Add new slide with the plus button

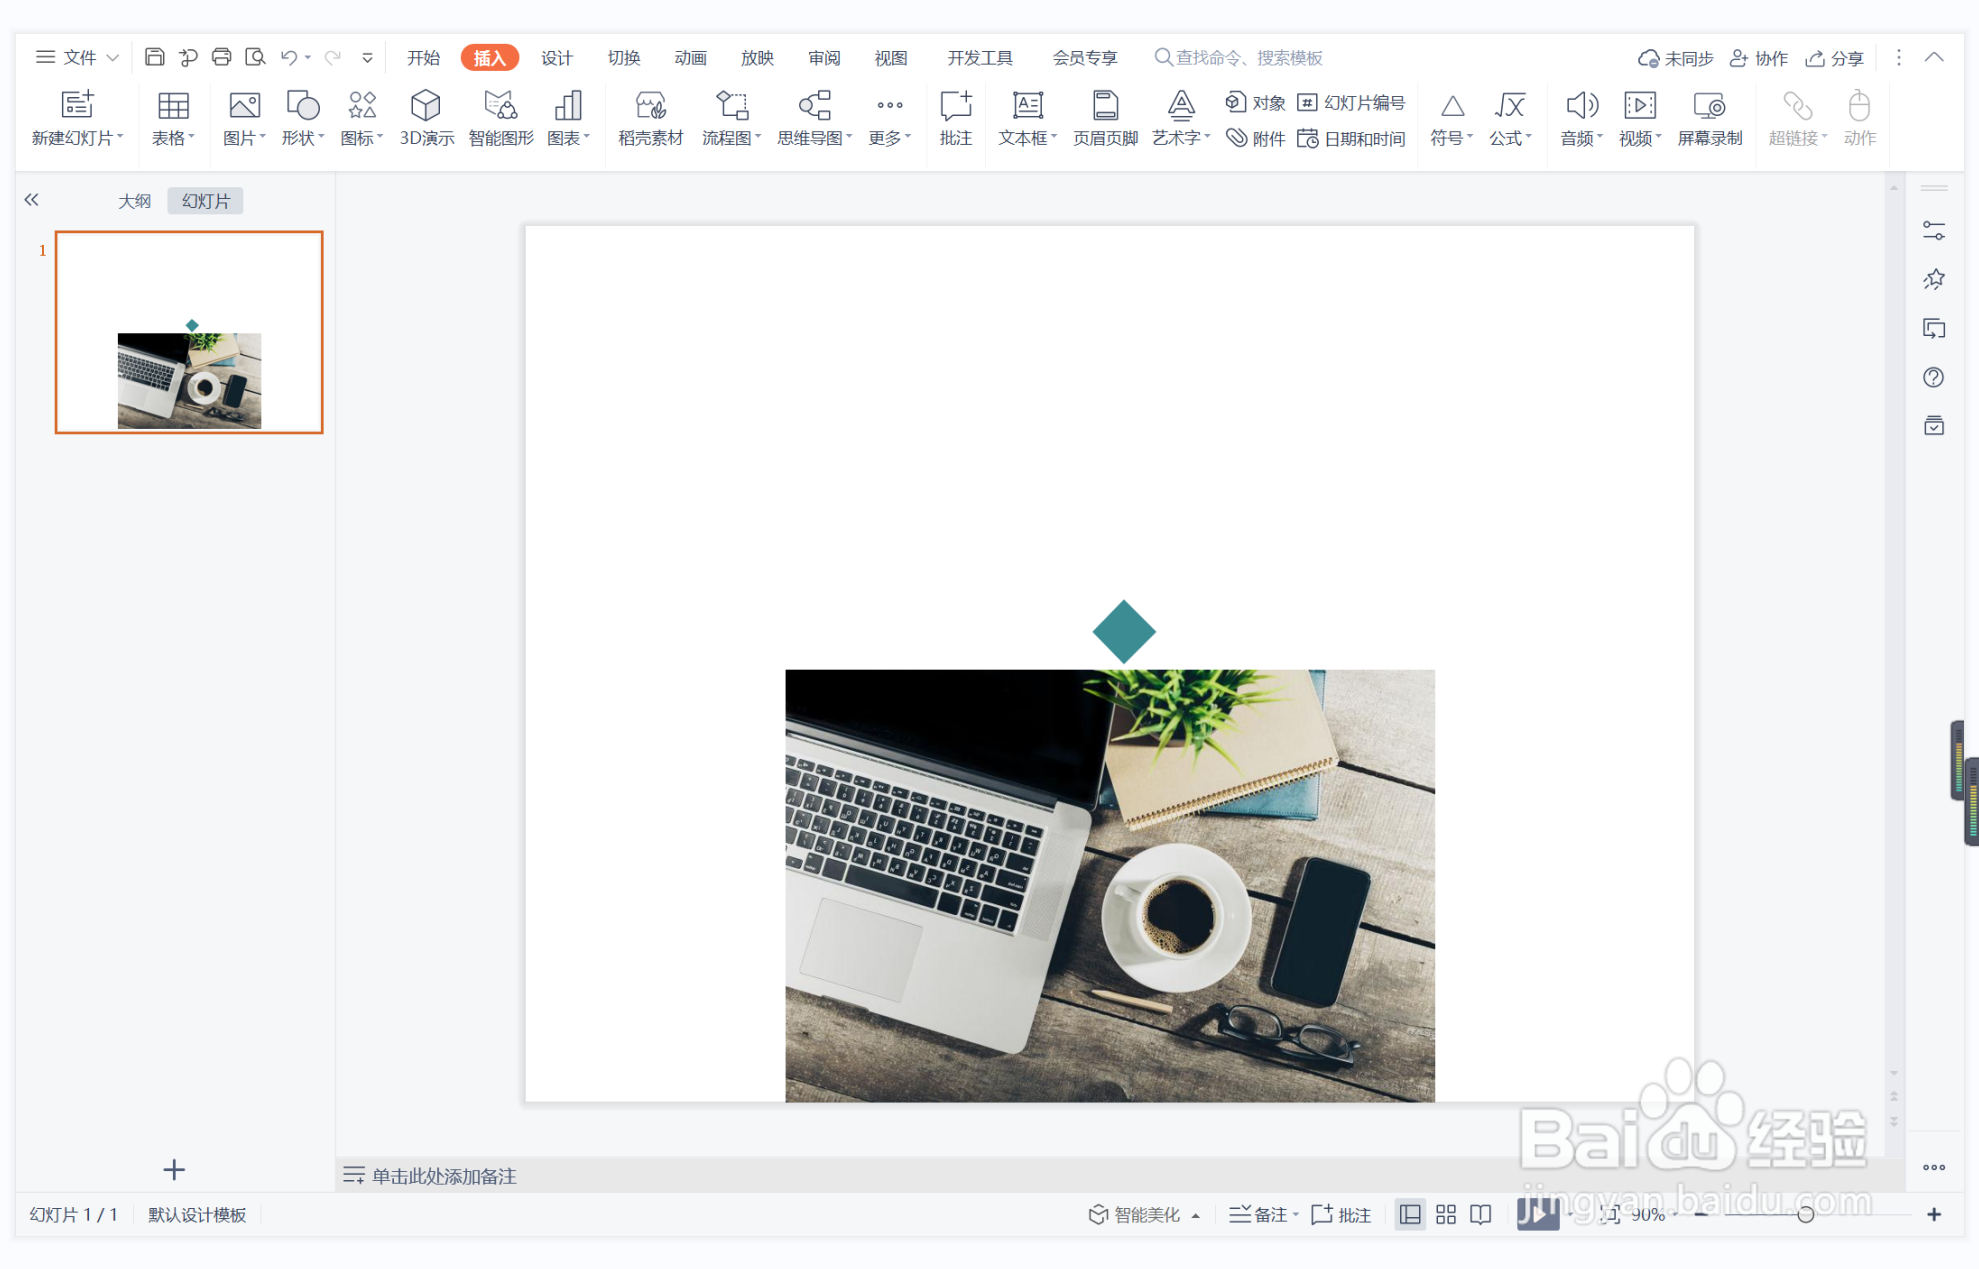(174, 1169)
